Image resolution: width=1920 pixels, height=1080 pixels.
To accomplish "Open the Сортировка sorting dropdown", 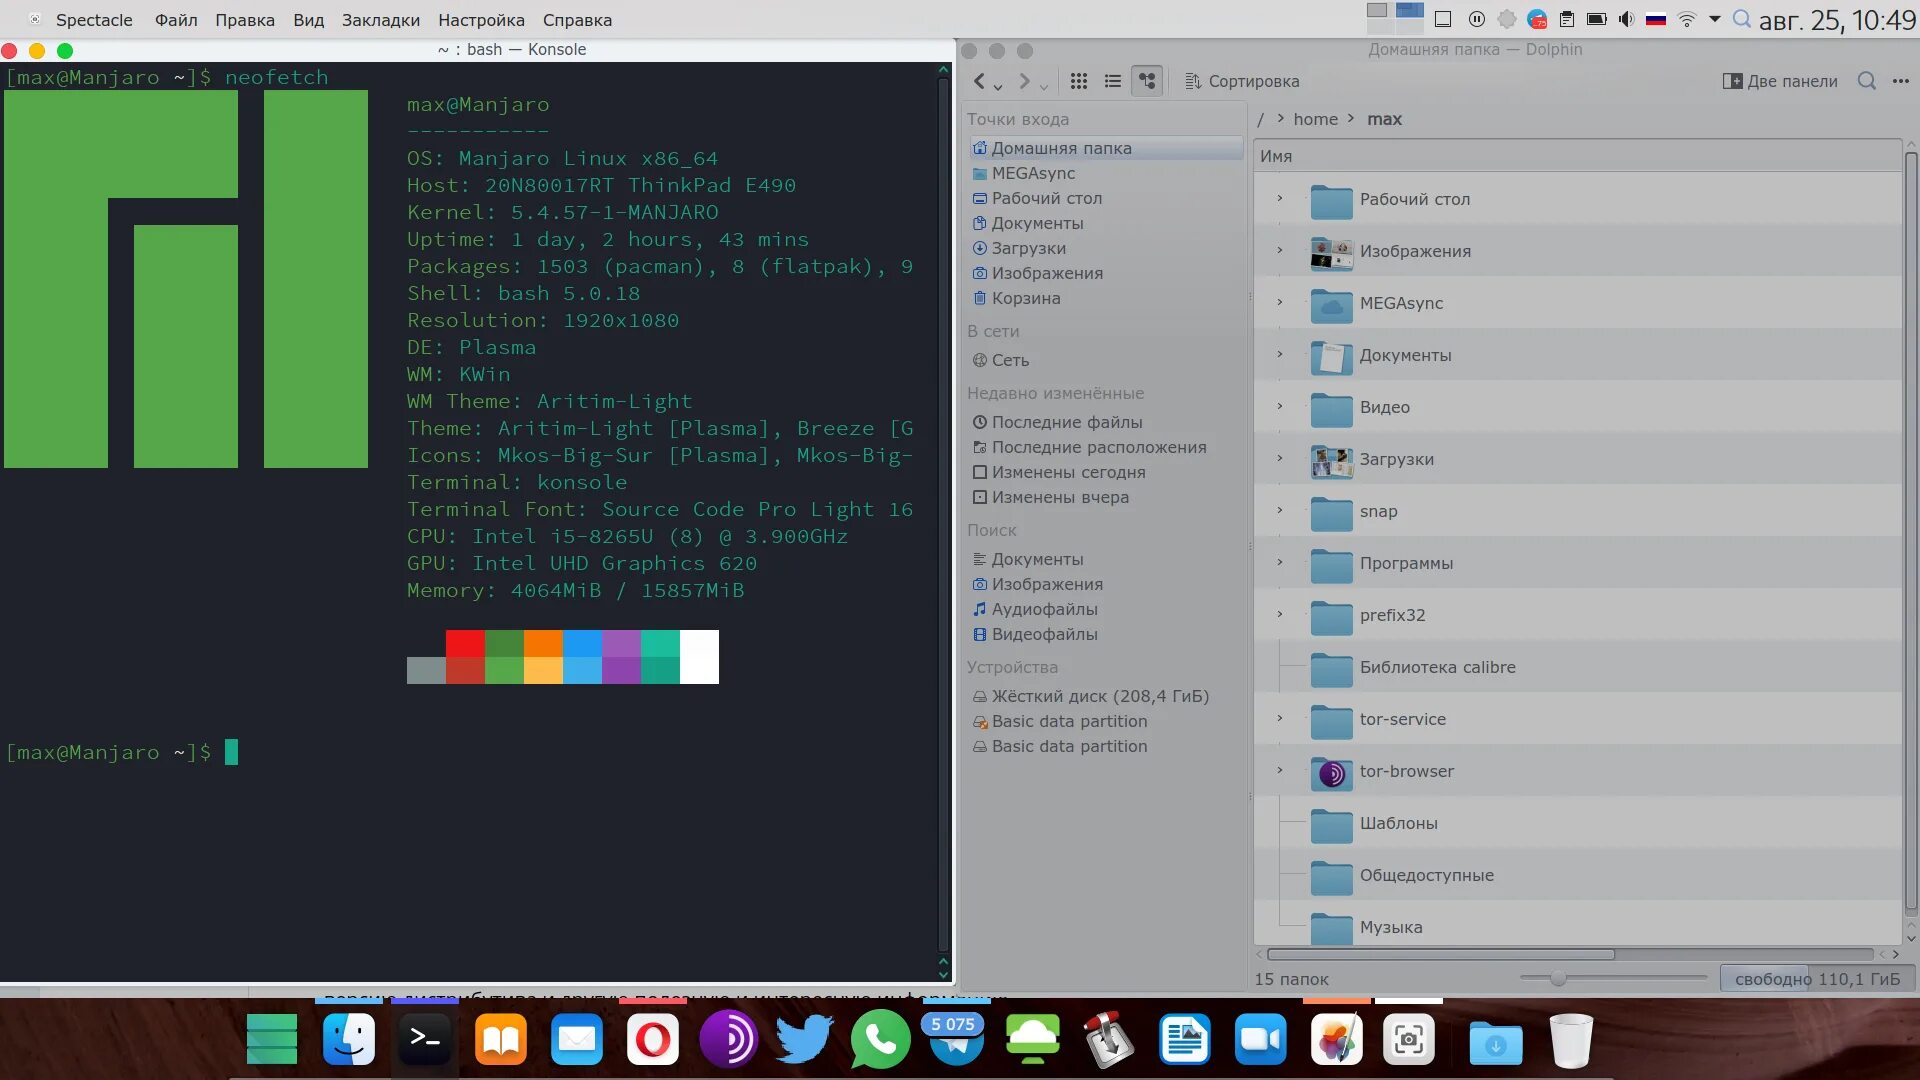I will click(x=1242, y=81).
